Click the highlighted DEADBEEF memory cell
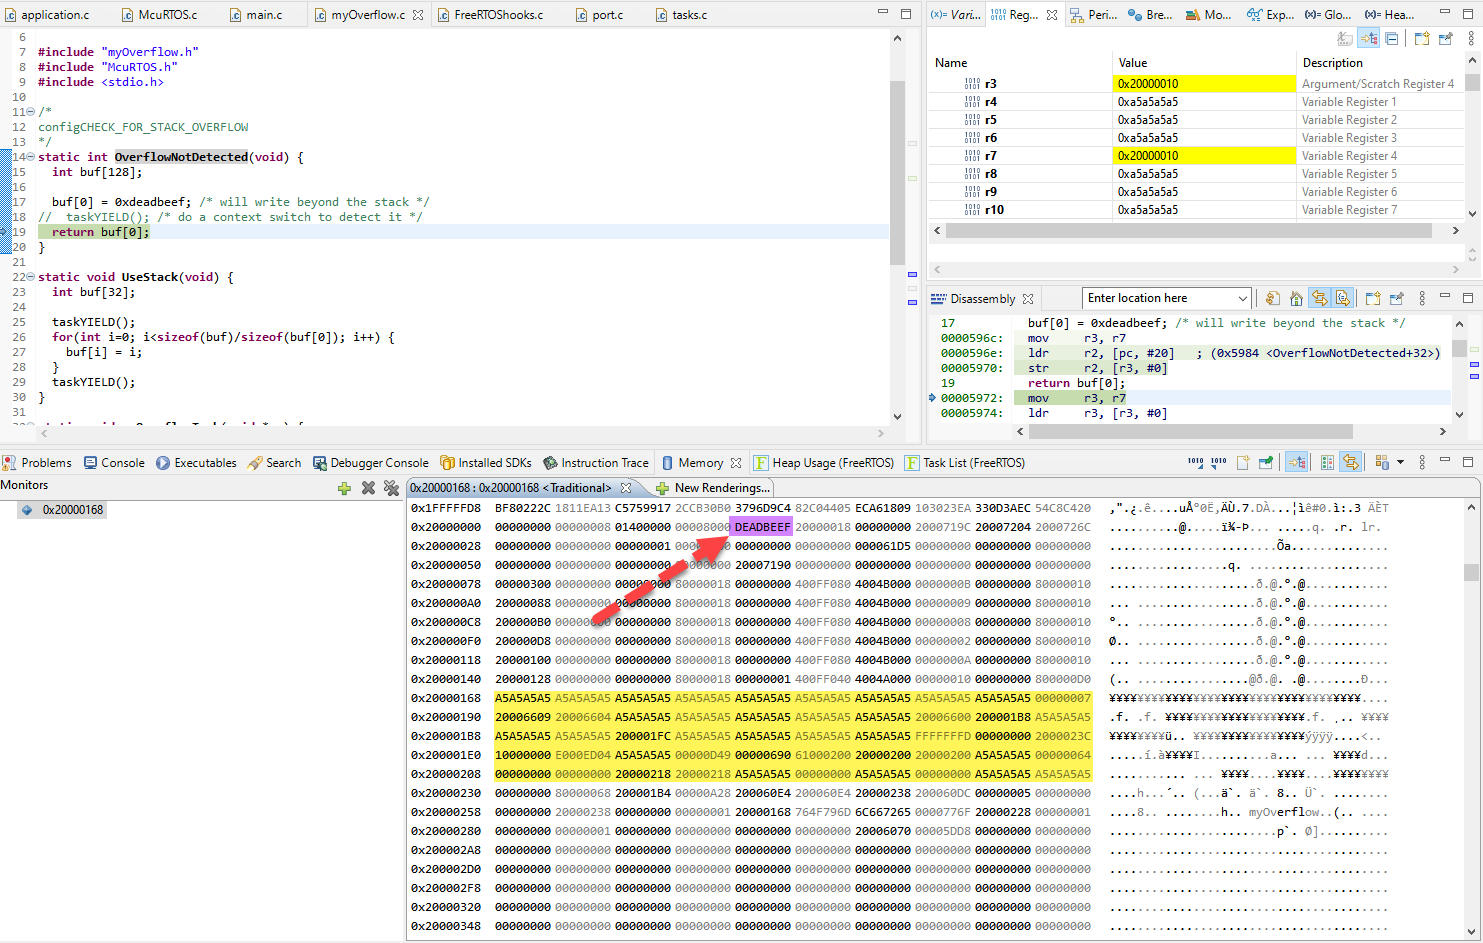Viewport: 1483px width, 943px height. [762, 527]
